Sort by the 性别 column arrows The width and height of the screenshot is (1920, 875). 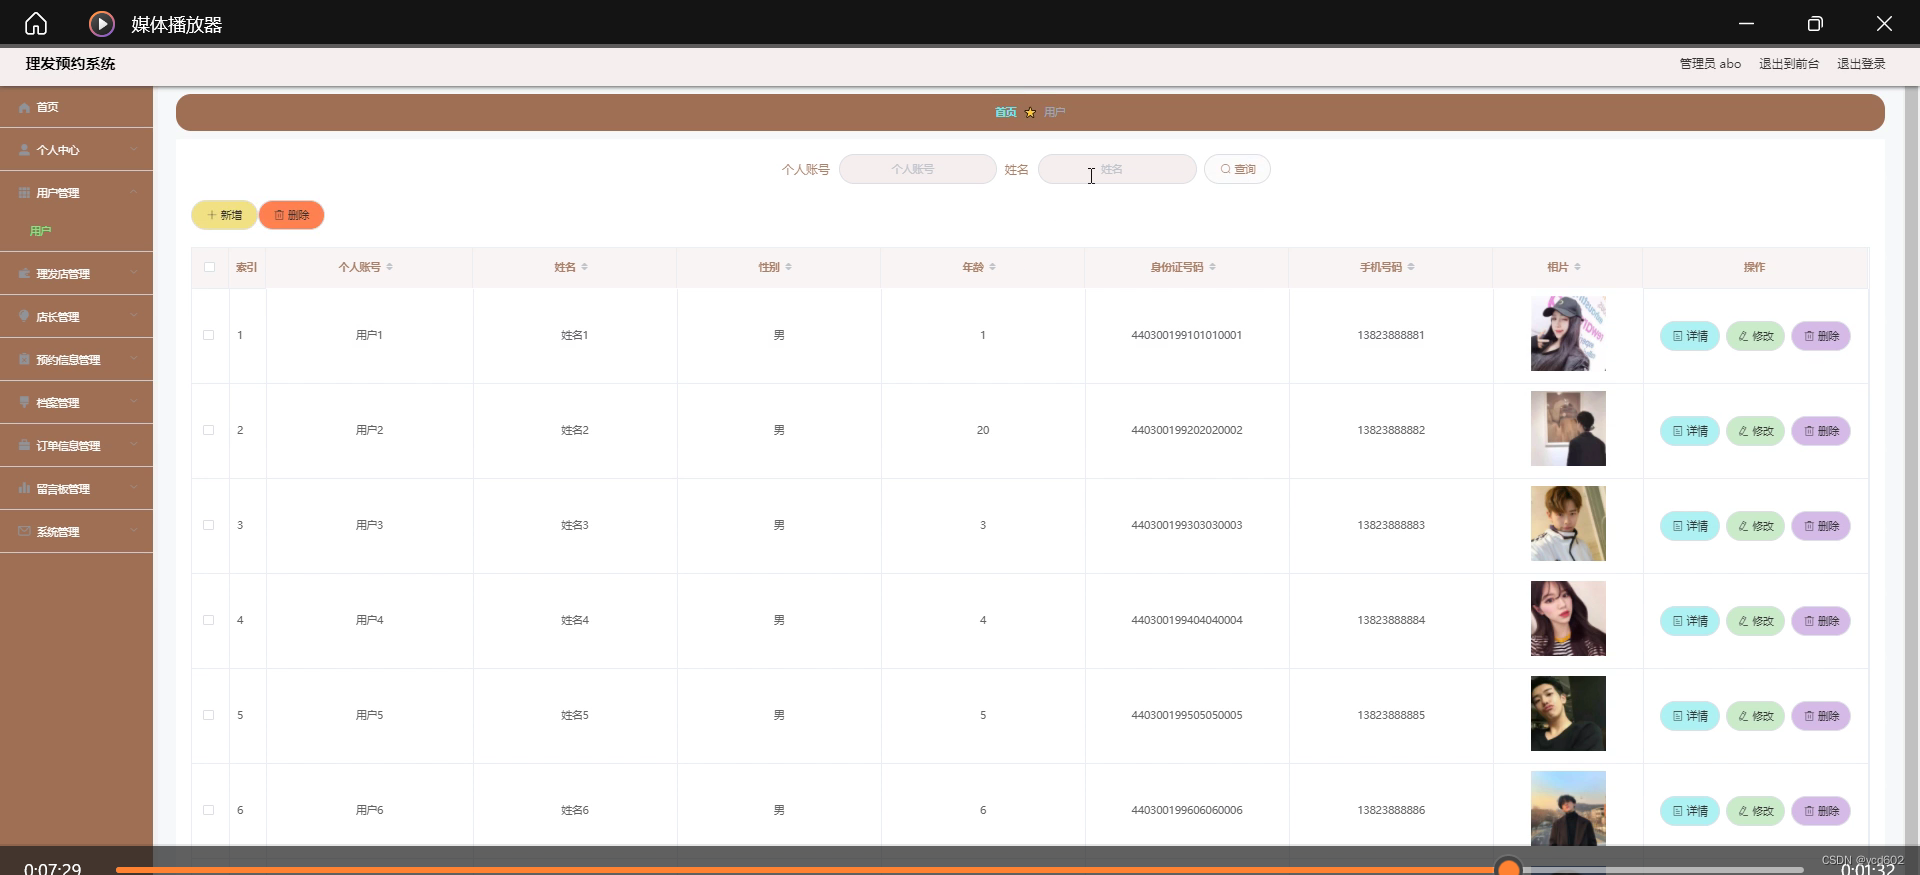[x=789, y=267]
